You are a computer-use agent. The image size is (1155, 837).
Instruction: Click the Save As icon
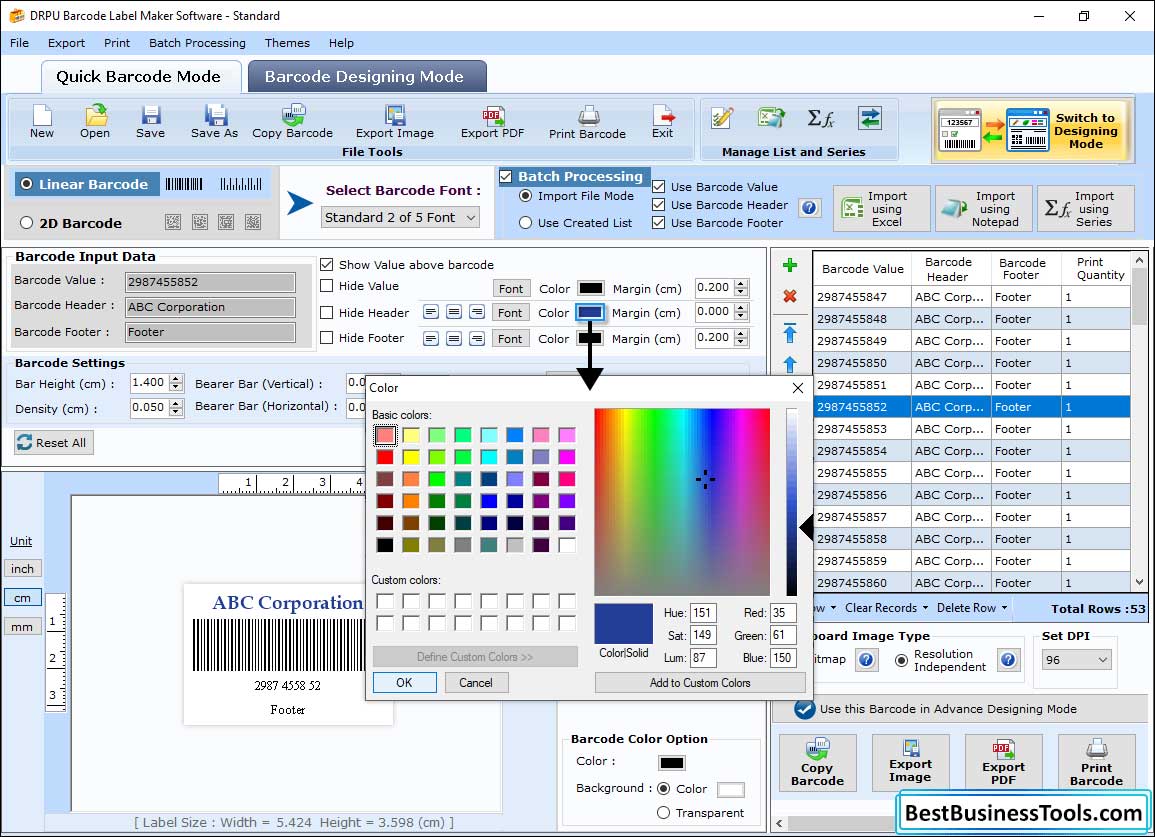214,122
